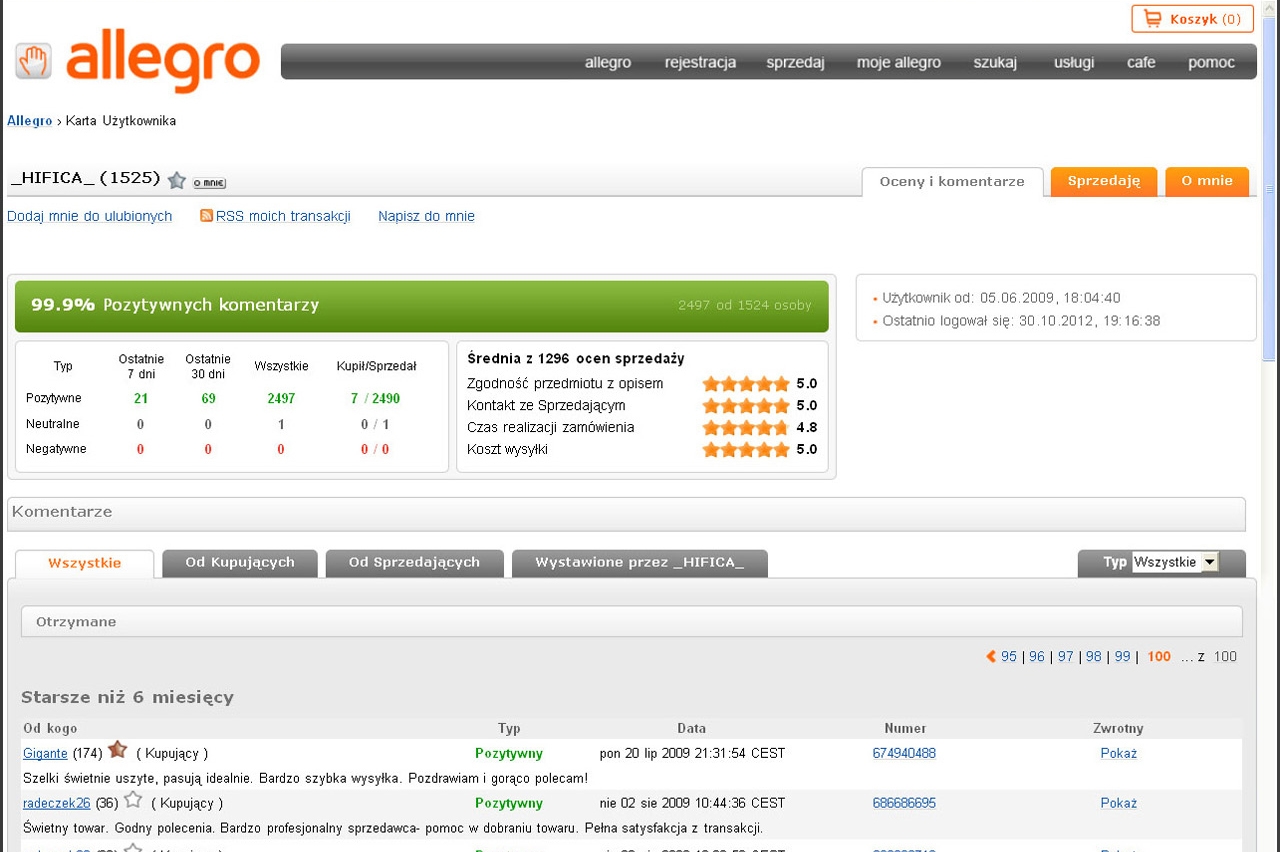Click total positive count 2497

(x=281, y=398)
